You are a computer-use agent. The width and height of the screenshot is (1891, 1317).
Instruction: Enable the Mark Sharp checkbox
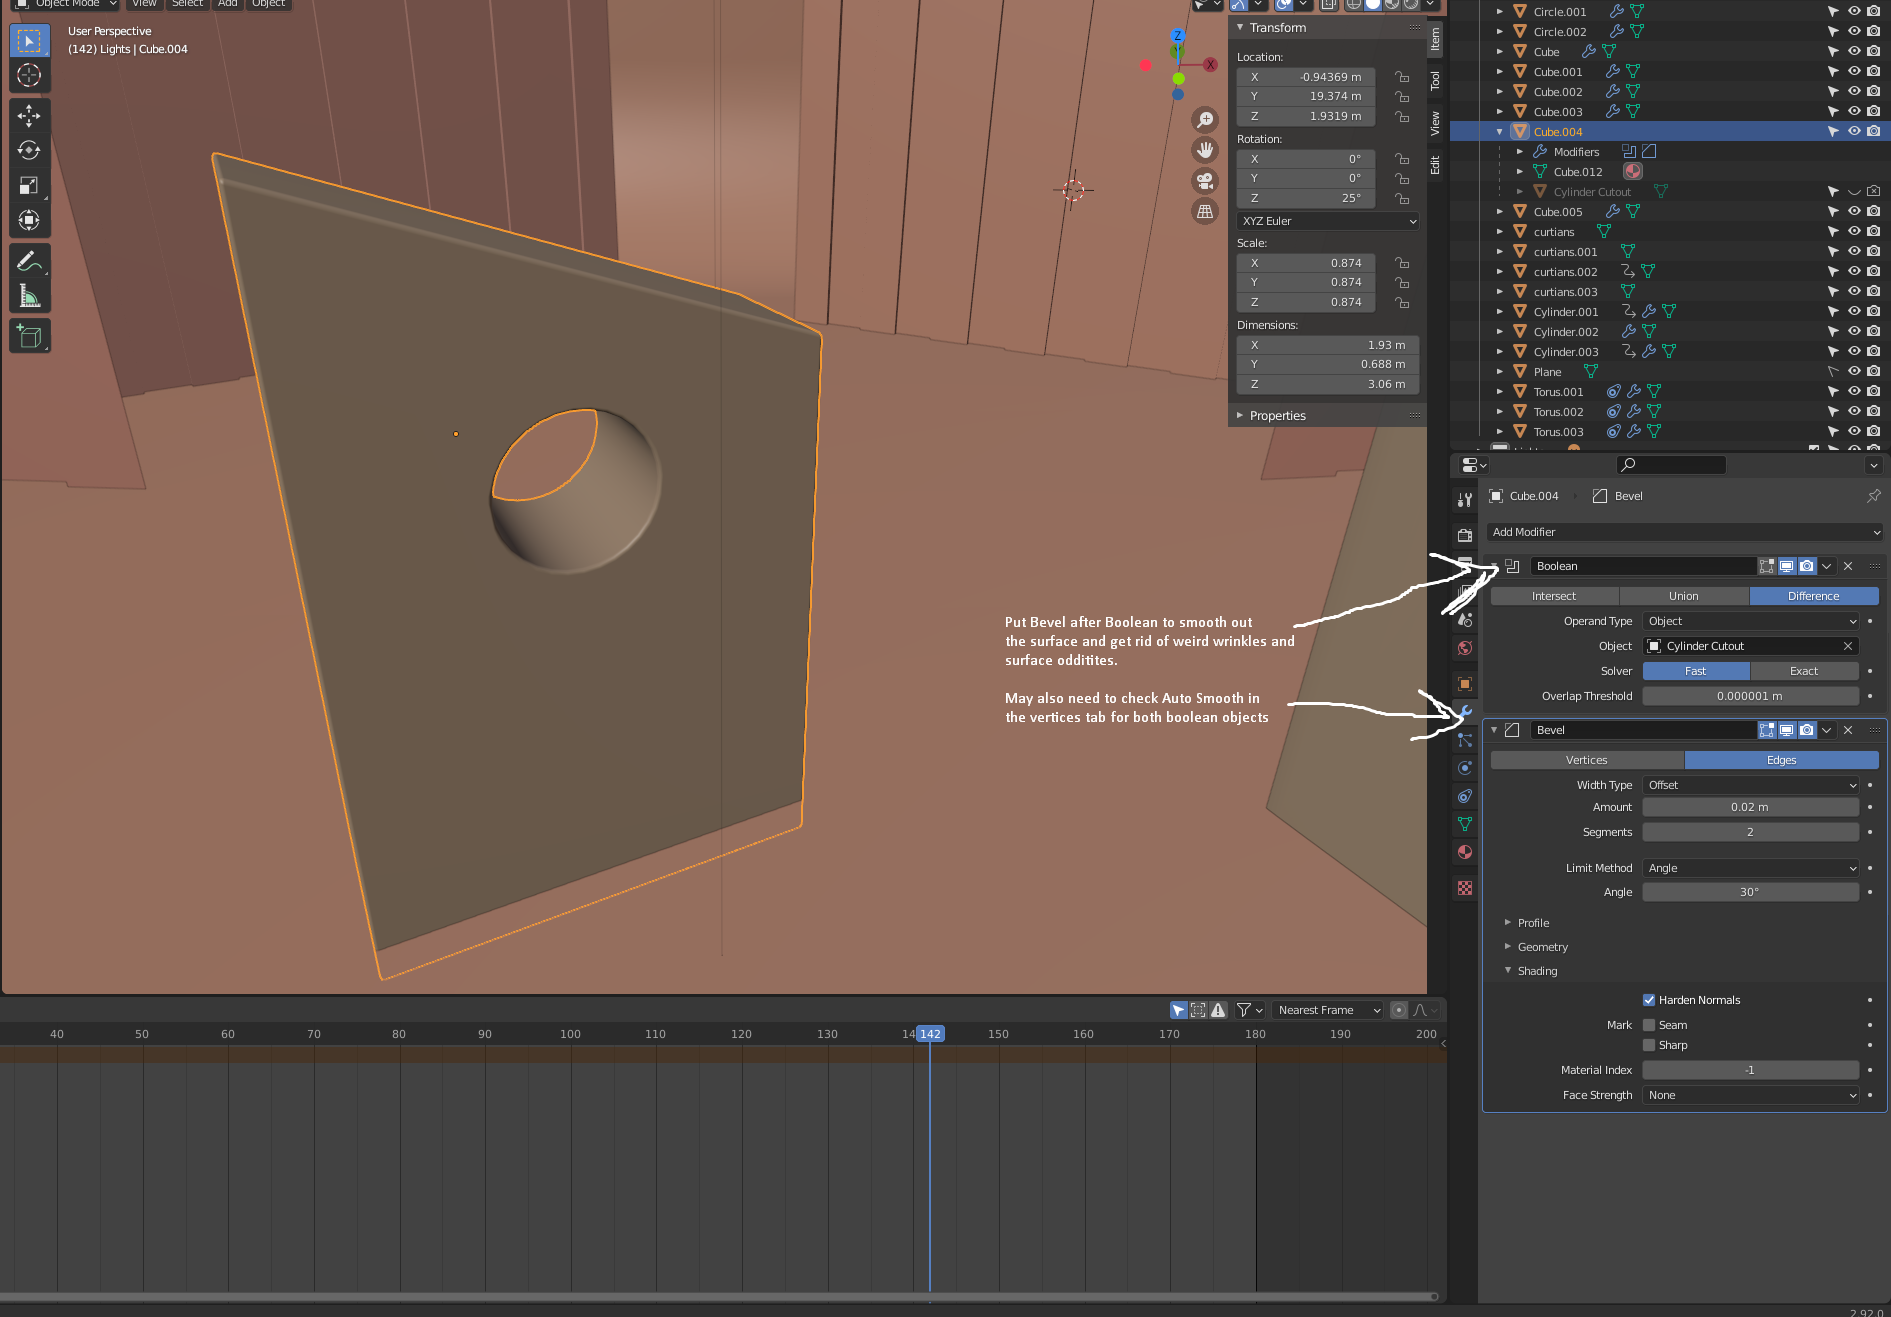point(1649,1045)
